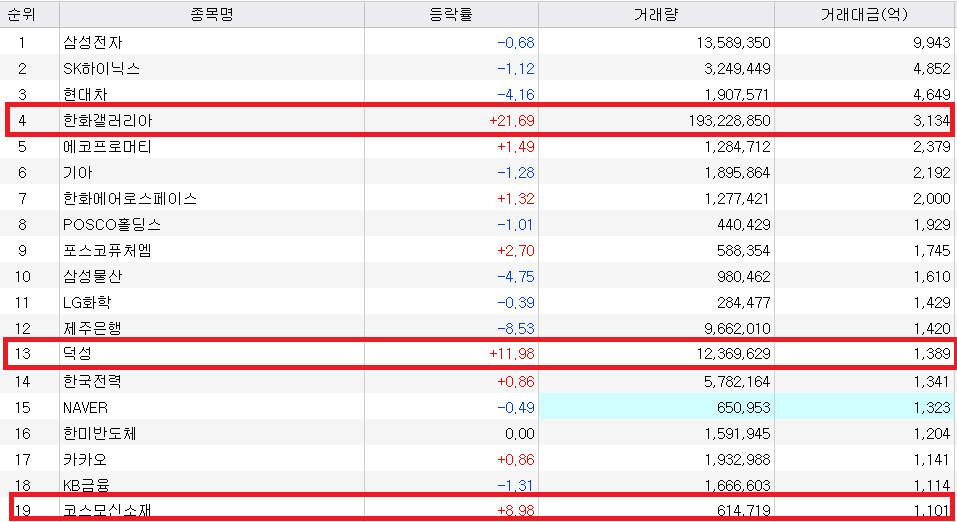Click the +1.49 change rate value
This screenshot has height=522, width=957.
[x=516, y=147]
